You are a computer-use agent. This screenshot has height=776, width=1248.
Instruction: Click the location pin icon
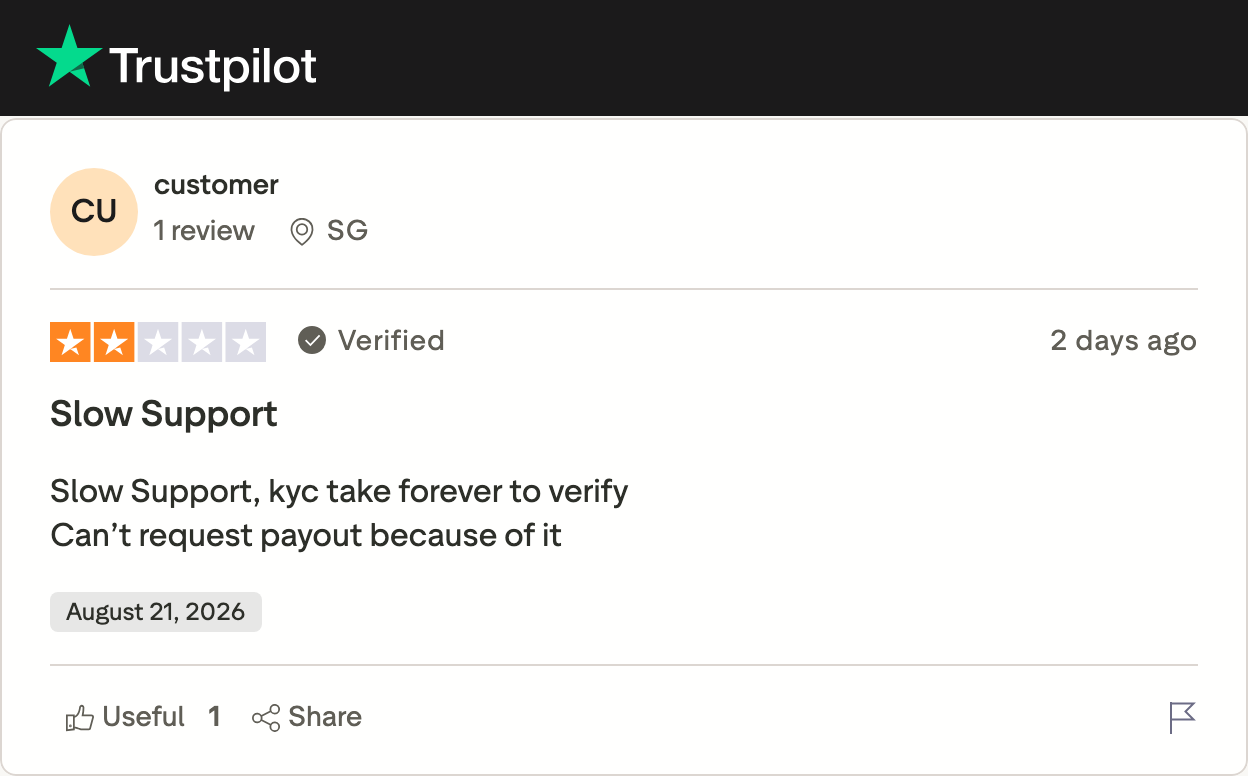tap(301, 232)
